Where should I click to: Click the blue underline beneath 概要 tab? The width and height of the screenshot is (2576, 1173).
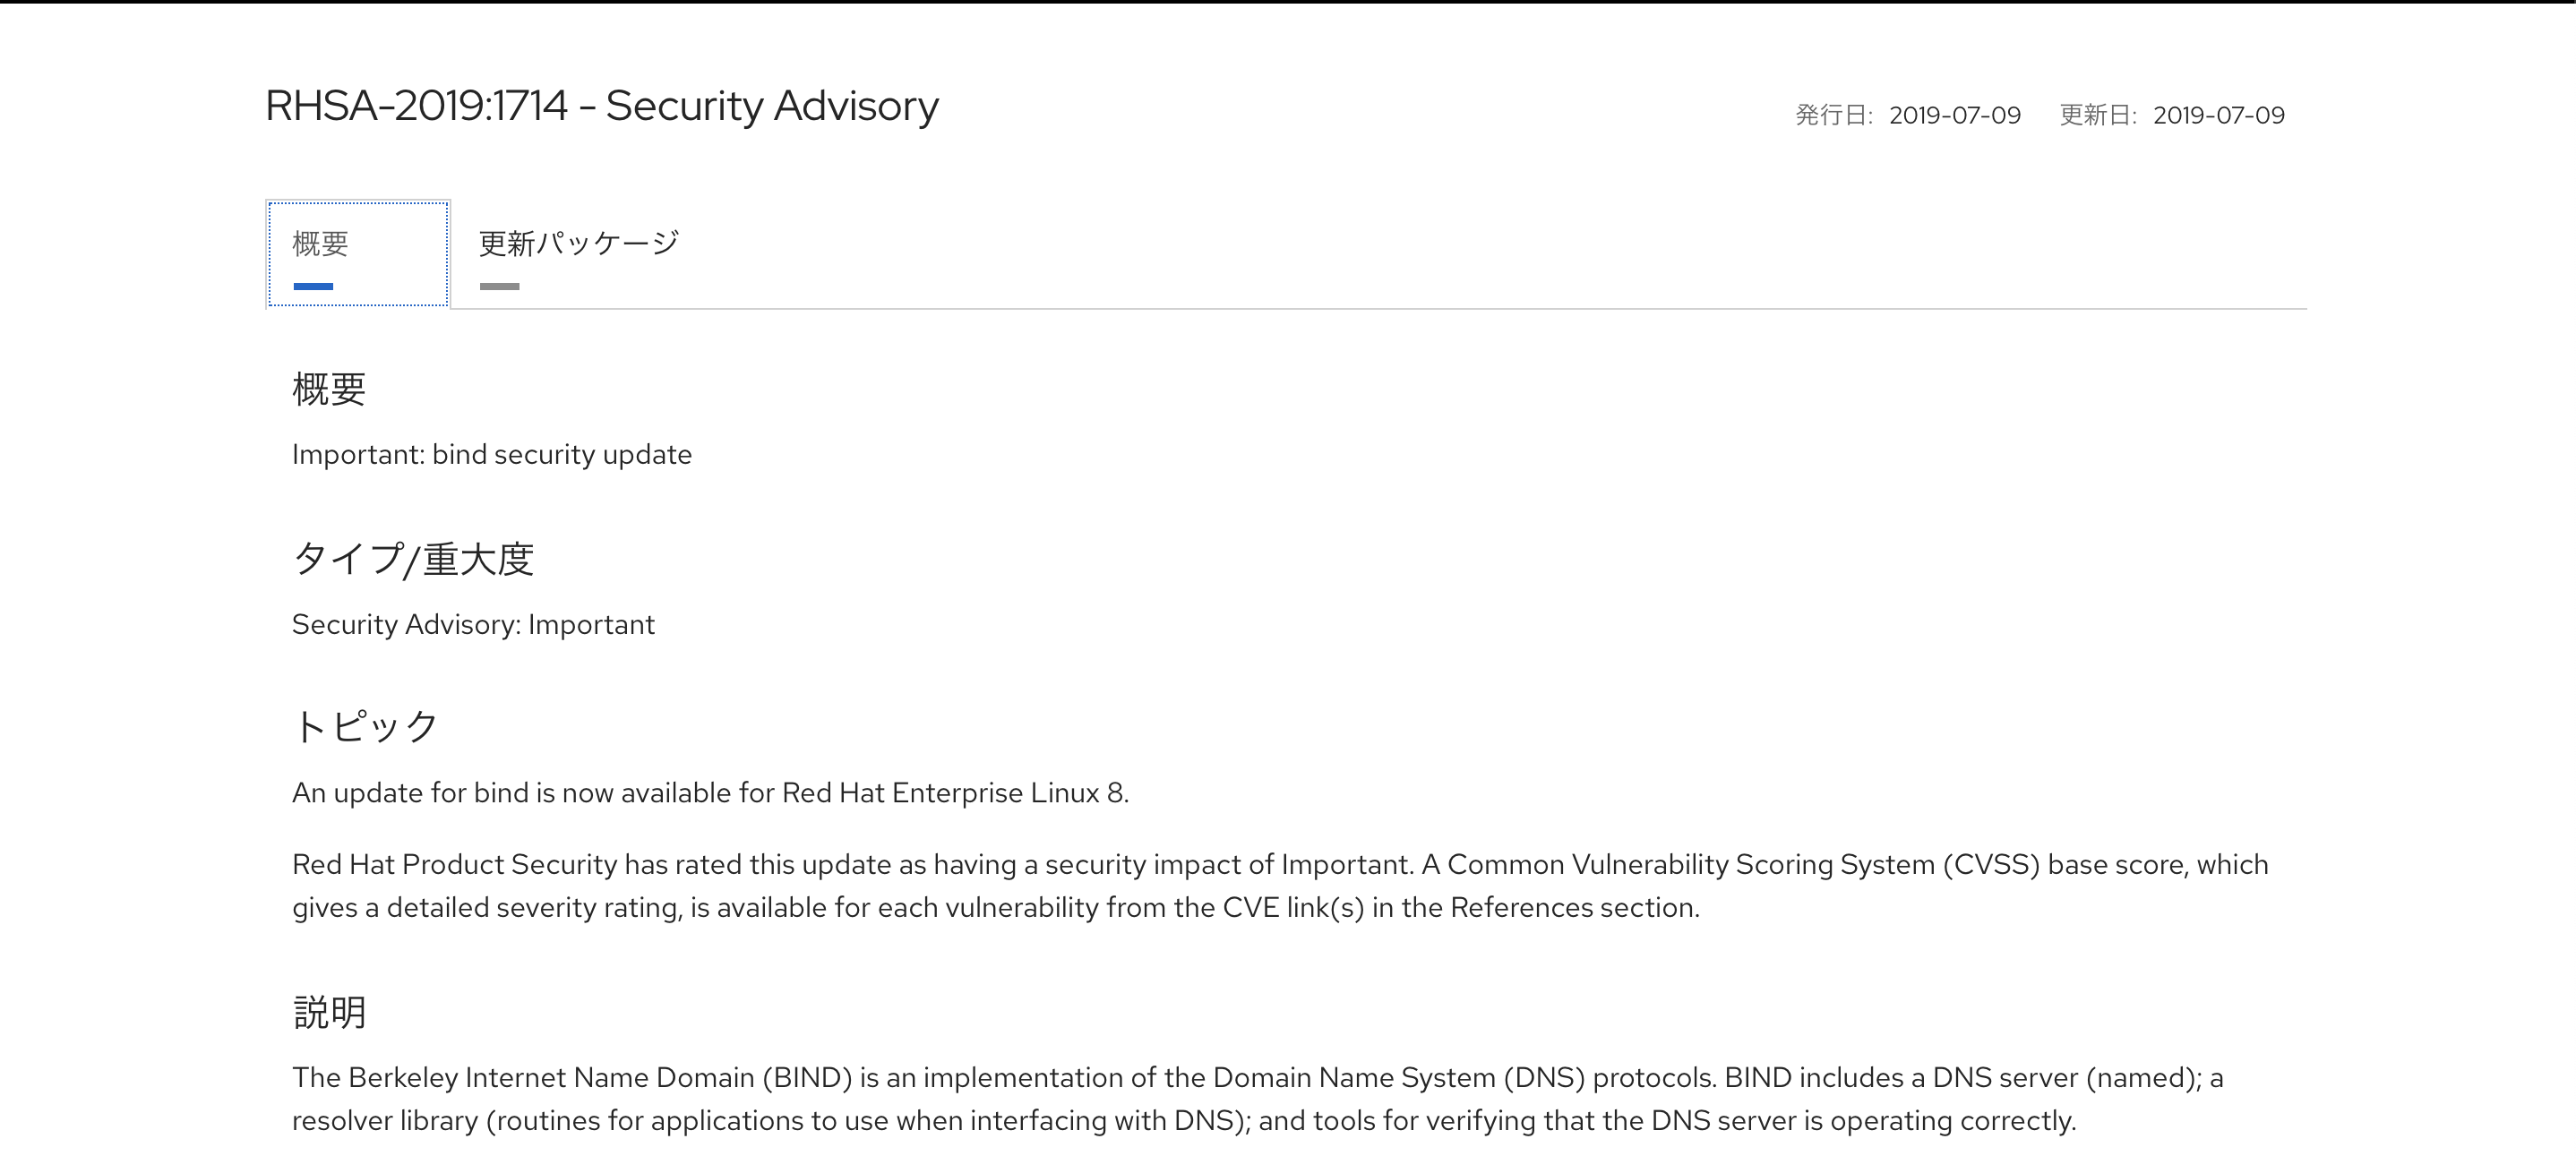coord(313,287)
